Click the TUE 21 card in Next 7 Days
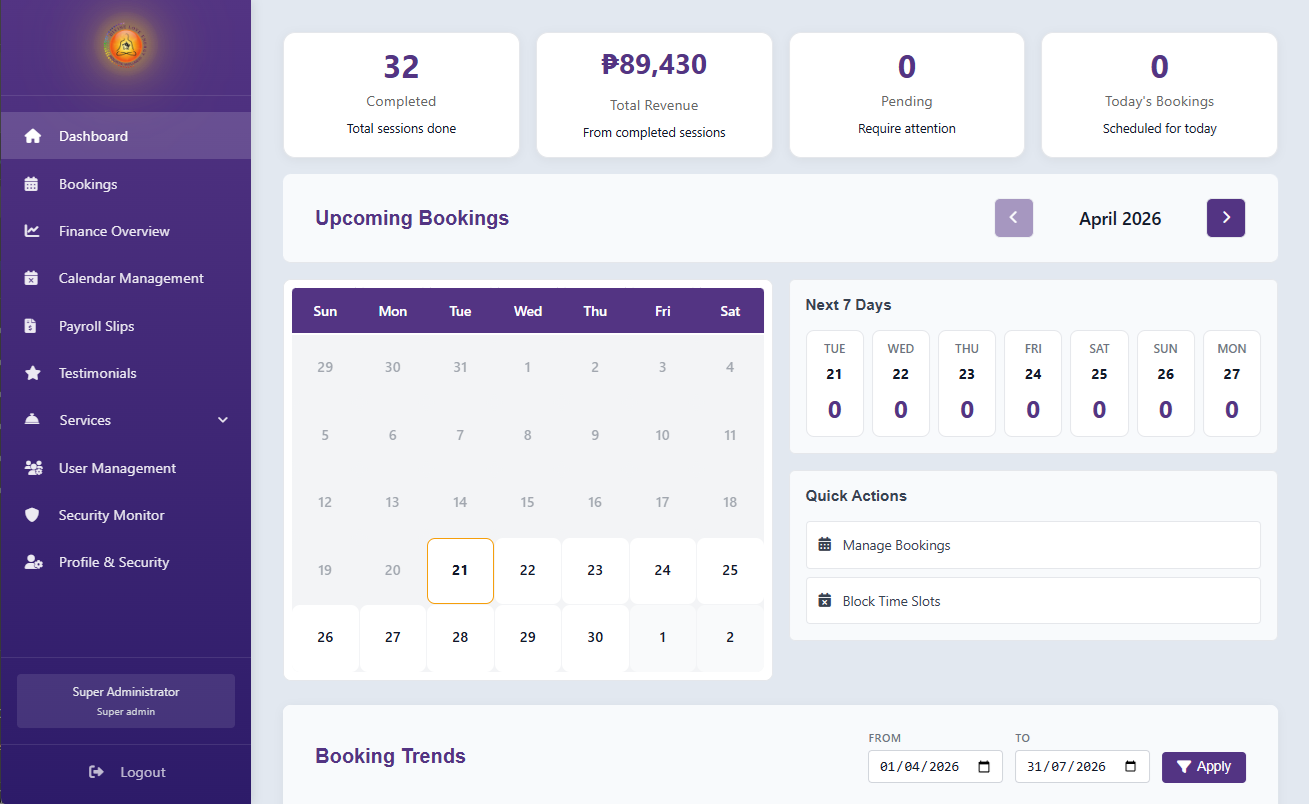The height and width of the screenshot is (804, 1309). click(835, 384)
